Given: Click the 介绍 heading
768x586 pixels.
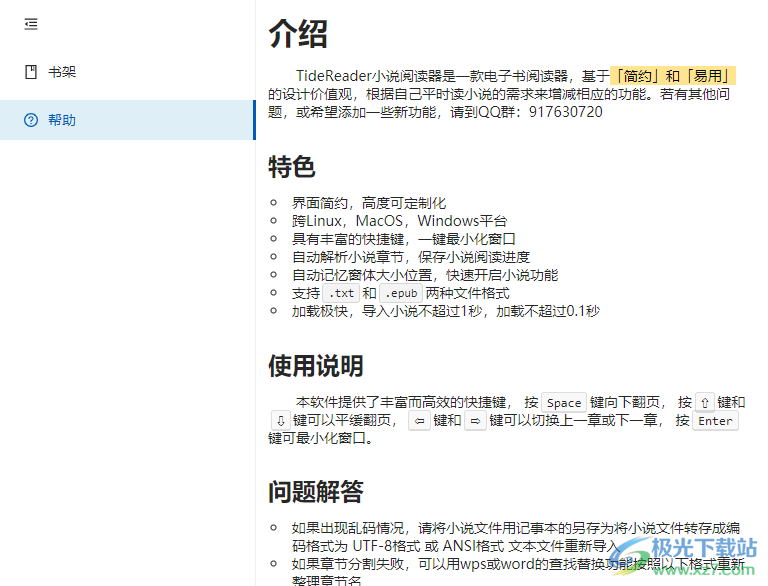Looking at the screenshot, I should pyautogui.click(x=298, y=34).
